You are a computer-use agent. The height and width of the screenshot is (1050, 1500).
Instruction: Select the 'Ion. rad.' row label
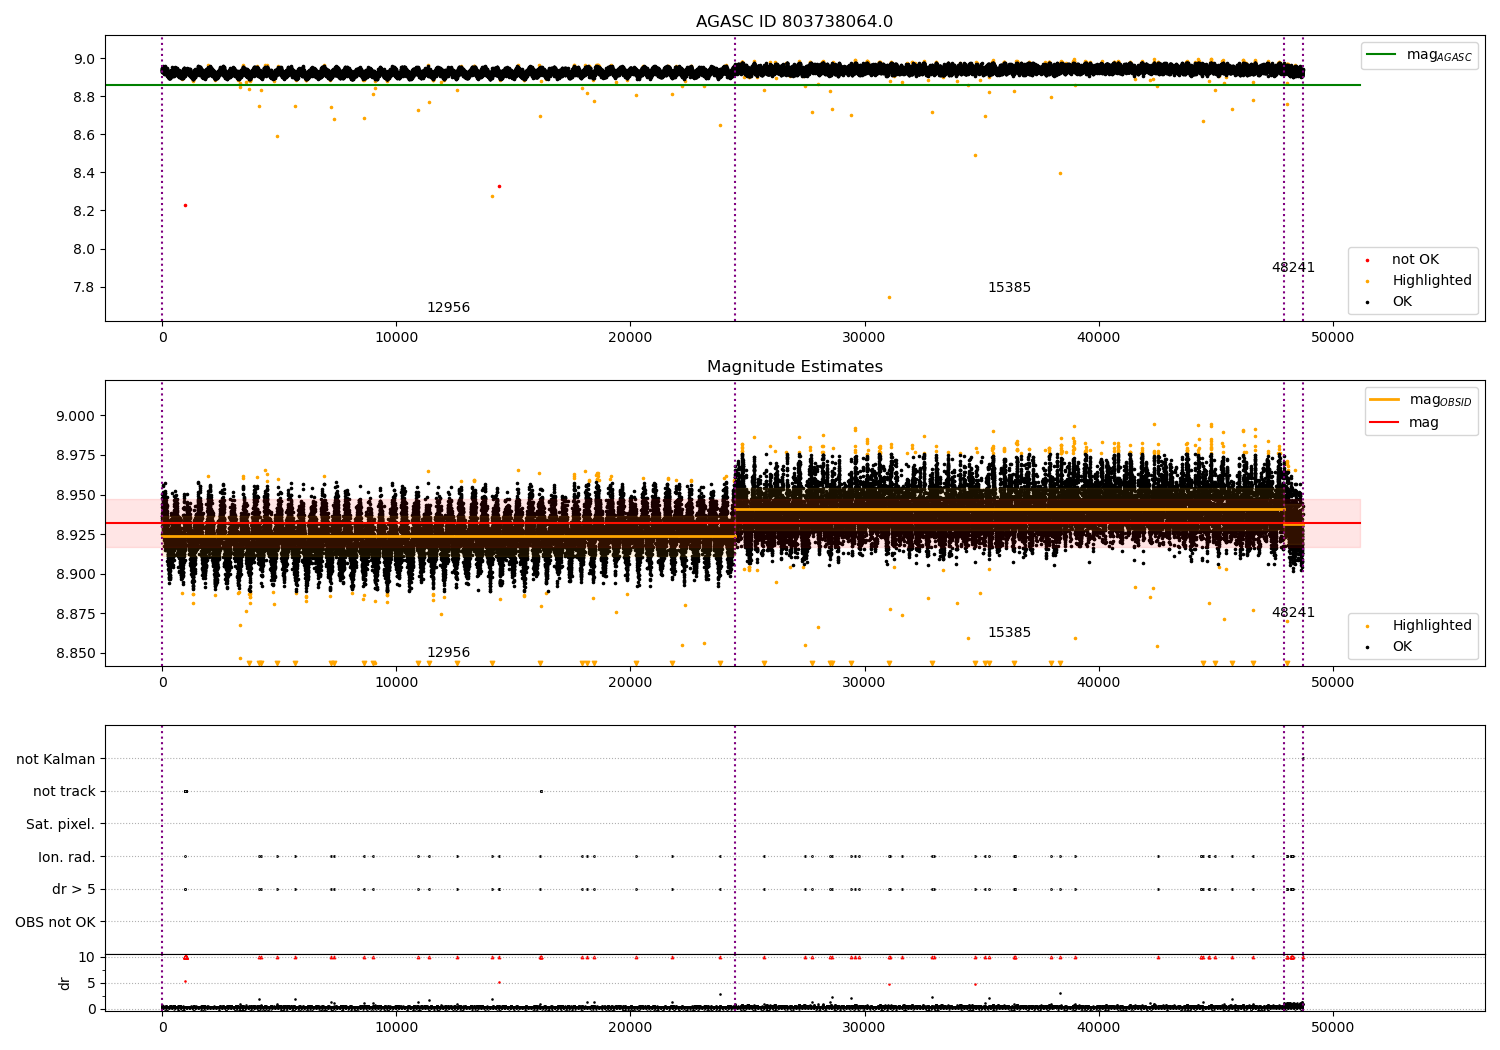tap(67, 857)
